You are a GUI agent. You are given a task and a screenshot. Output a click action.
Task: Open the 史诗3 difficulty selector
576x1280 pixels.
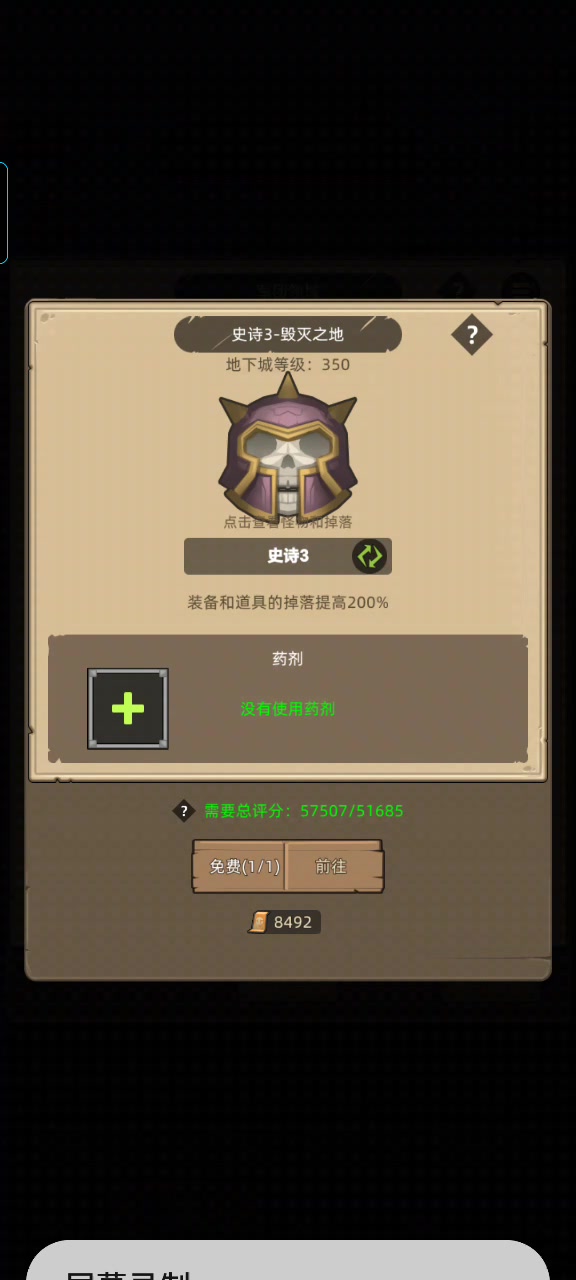(x=288, y=556)
